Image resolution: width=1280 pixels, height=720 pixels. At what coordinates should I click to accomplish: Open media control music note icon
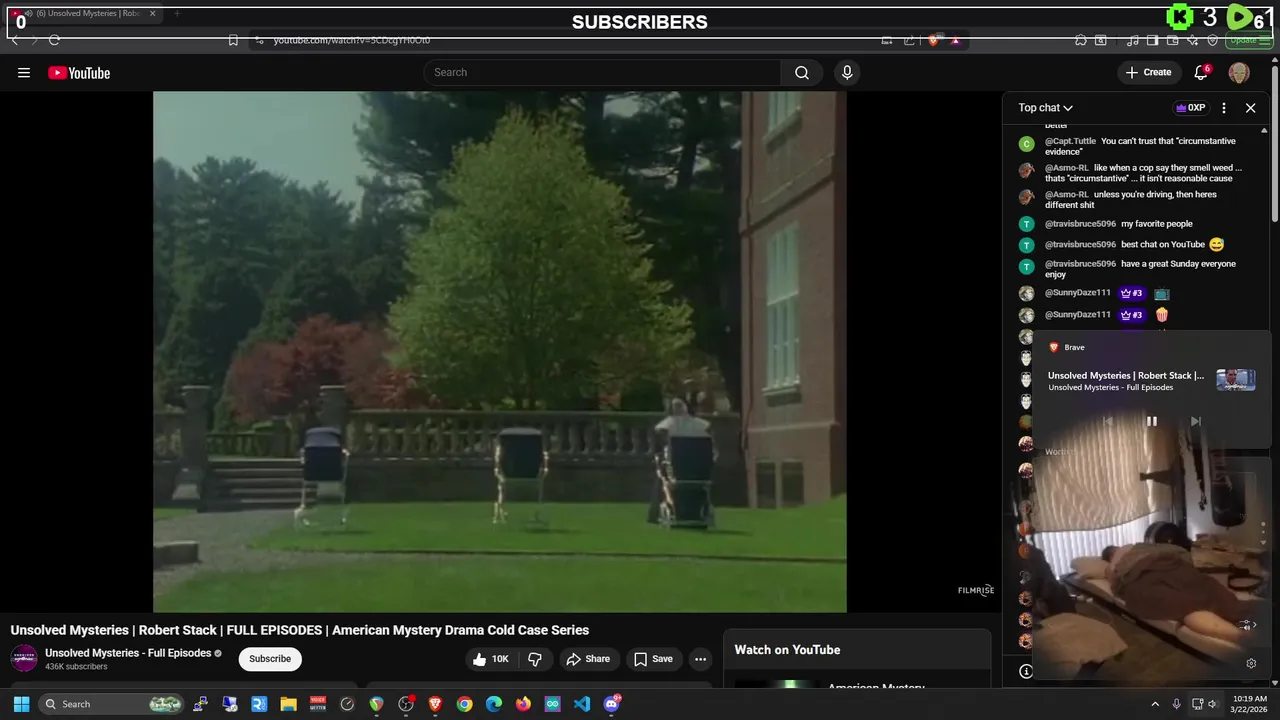[1133, 40]
